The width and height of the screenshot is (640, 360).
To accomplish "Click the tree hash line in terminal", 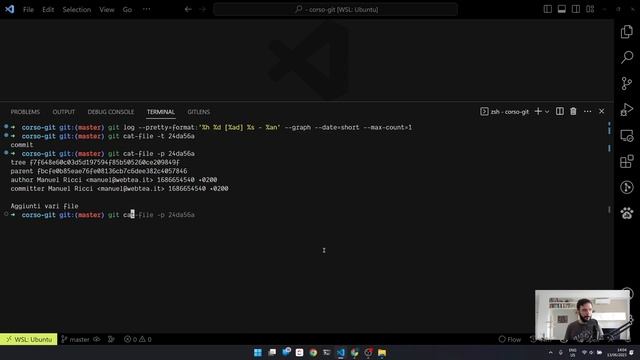I will (95, 162).
